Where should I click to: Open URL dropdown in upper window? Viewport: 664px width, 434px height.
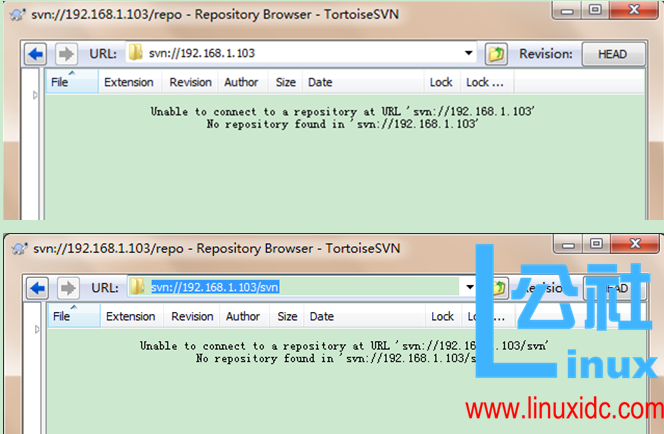[470, 54]
